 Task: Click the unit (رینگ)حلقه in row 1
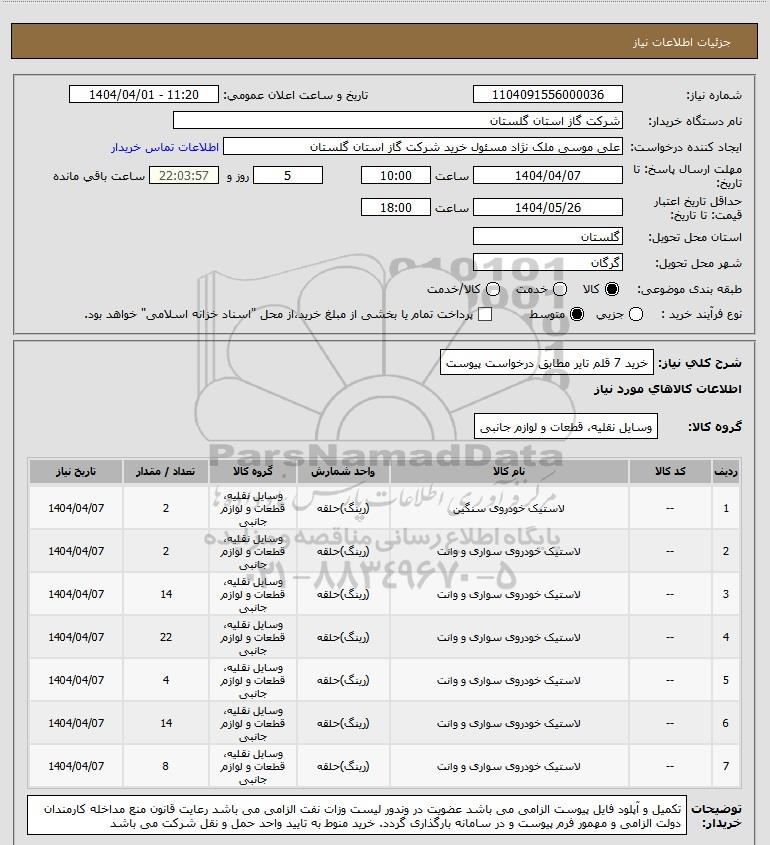click(343, 508)
